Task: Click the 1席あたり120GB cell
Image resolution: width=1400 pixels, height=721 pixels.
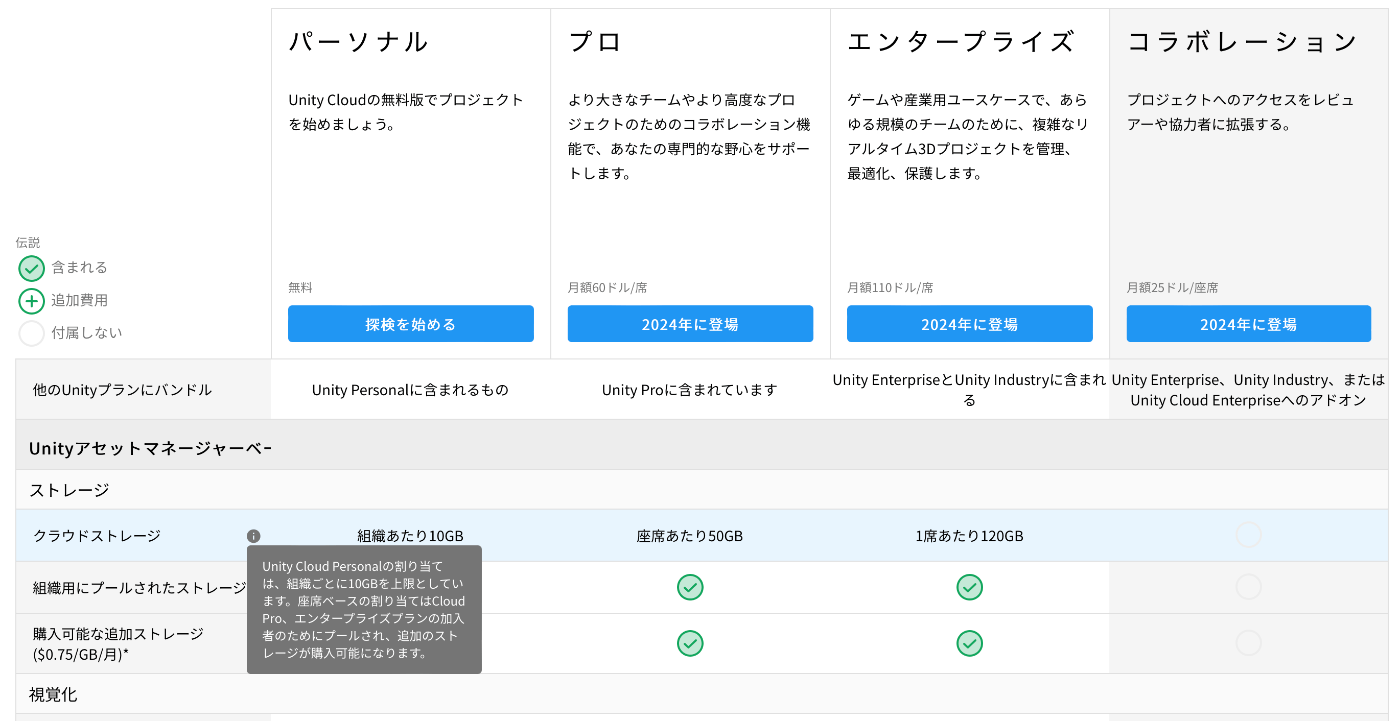Action: point(969,536)
